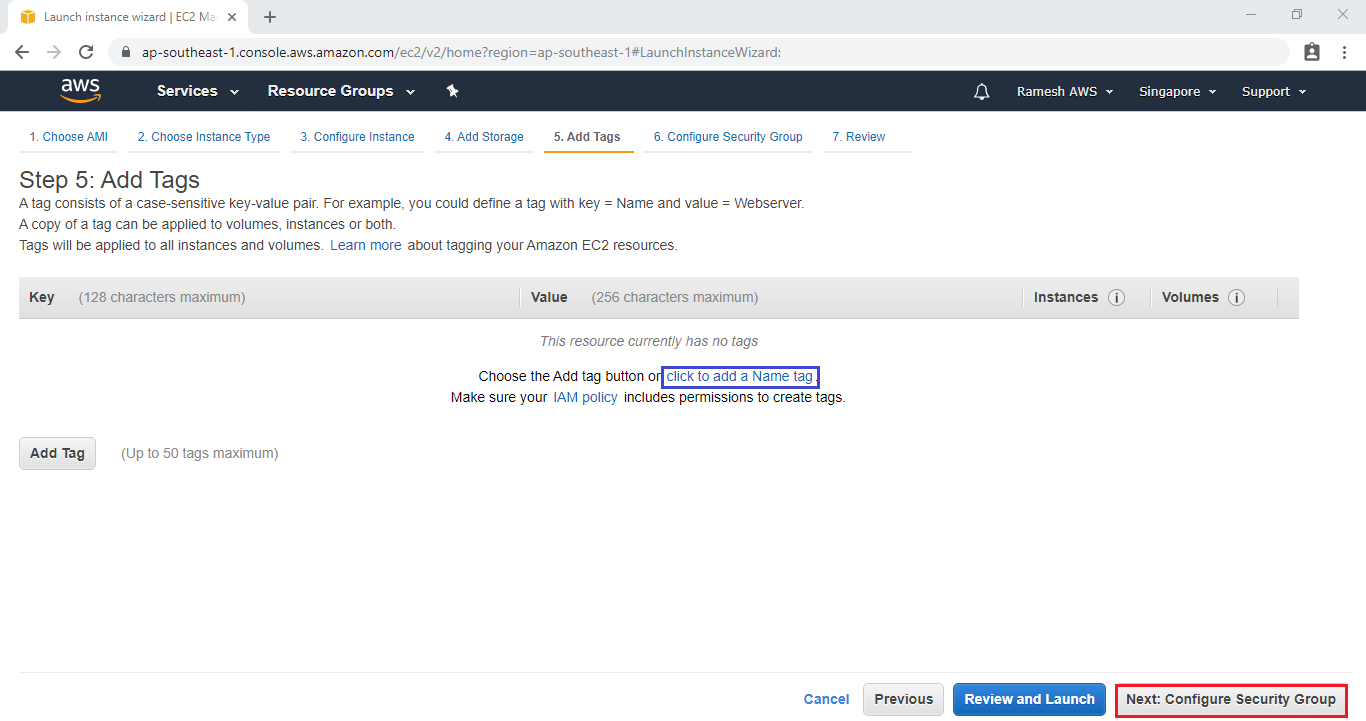Screen dimensions: 1366x721
Task: Select the 5. Add Tags step
Action: 587,137
